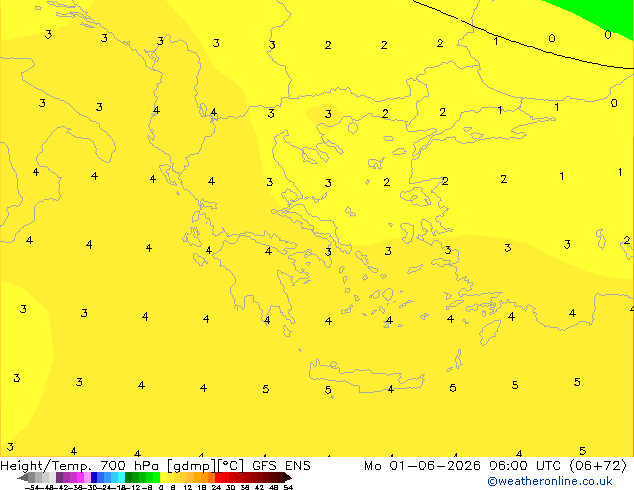Click the "GFS ENS" model label
Screen dimensions: 634x490
[x=281, y=465]
